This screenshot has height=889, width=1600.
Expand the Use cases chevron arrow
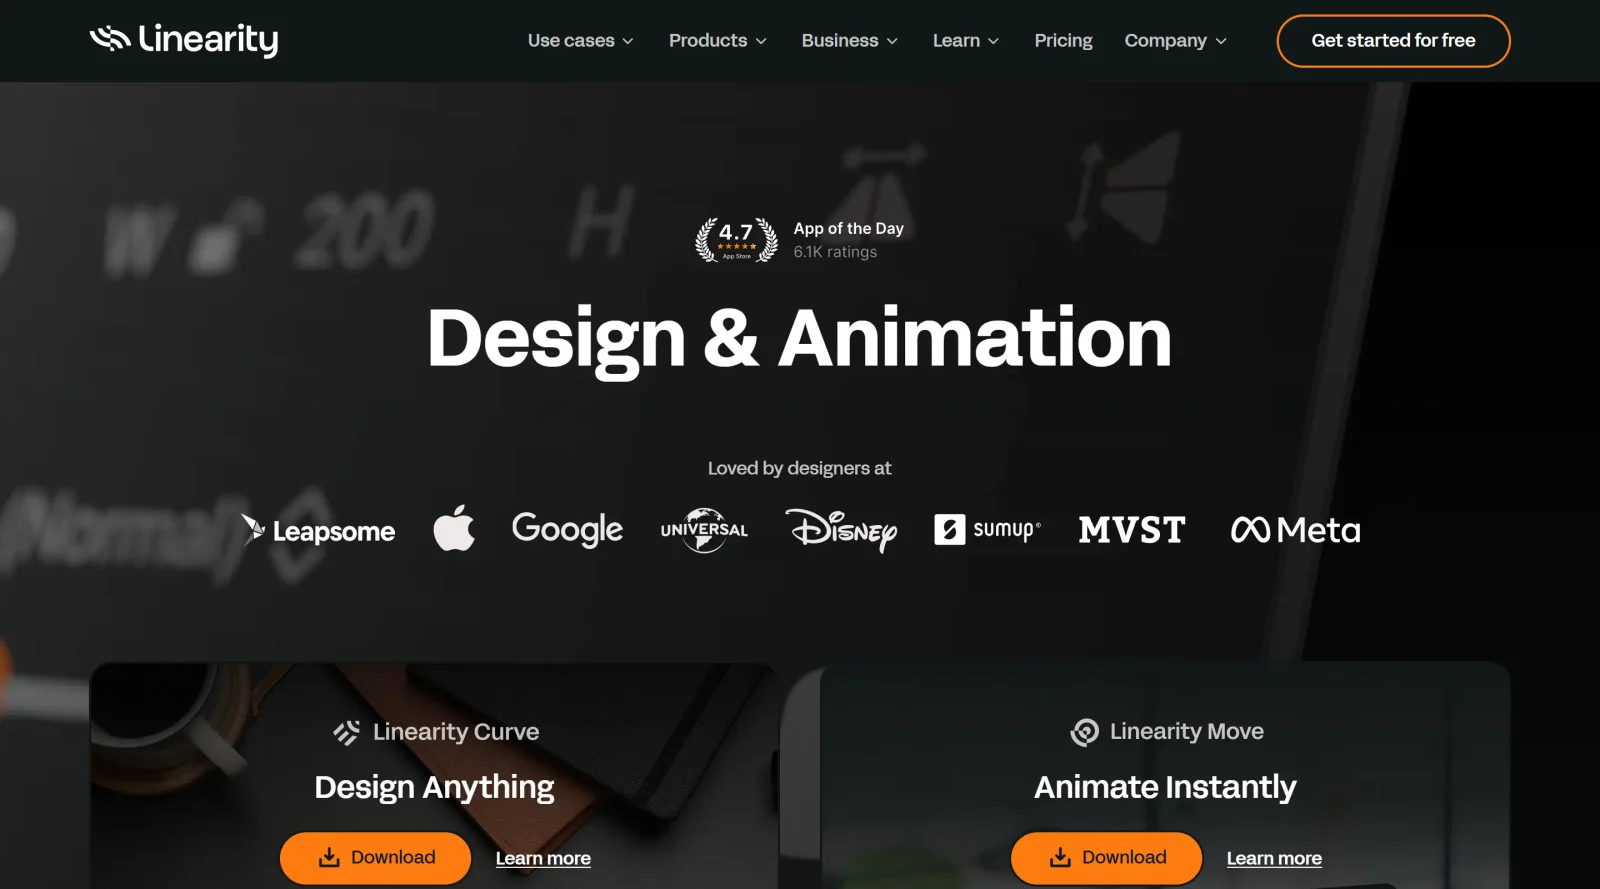(628, 41)
